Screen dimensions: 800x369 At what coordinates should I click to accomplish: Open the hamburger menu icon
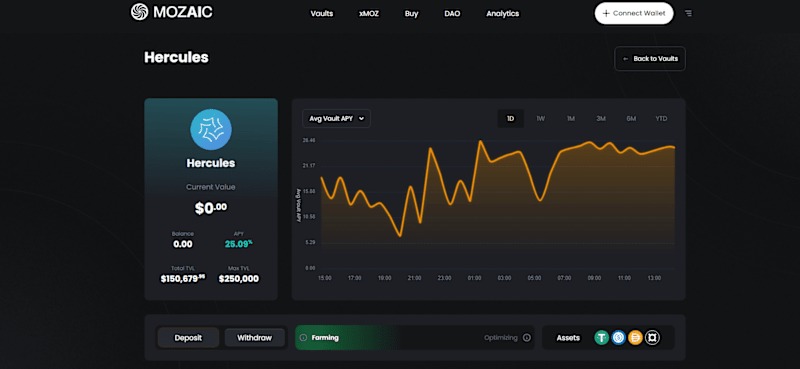689,13
